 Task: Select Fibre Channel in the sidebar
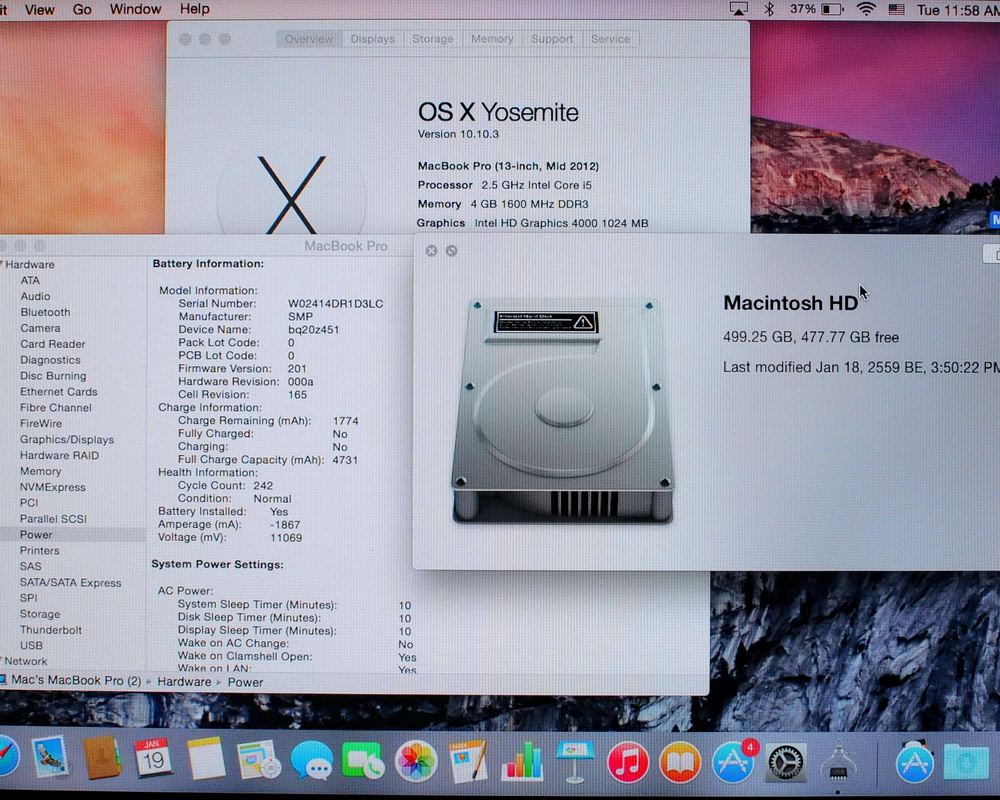55,408
